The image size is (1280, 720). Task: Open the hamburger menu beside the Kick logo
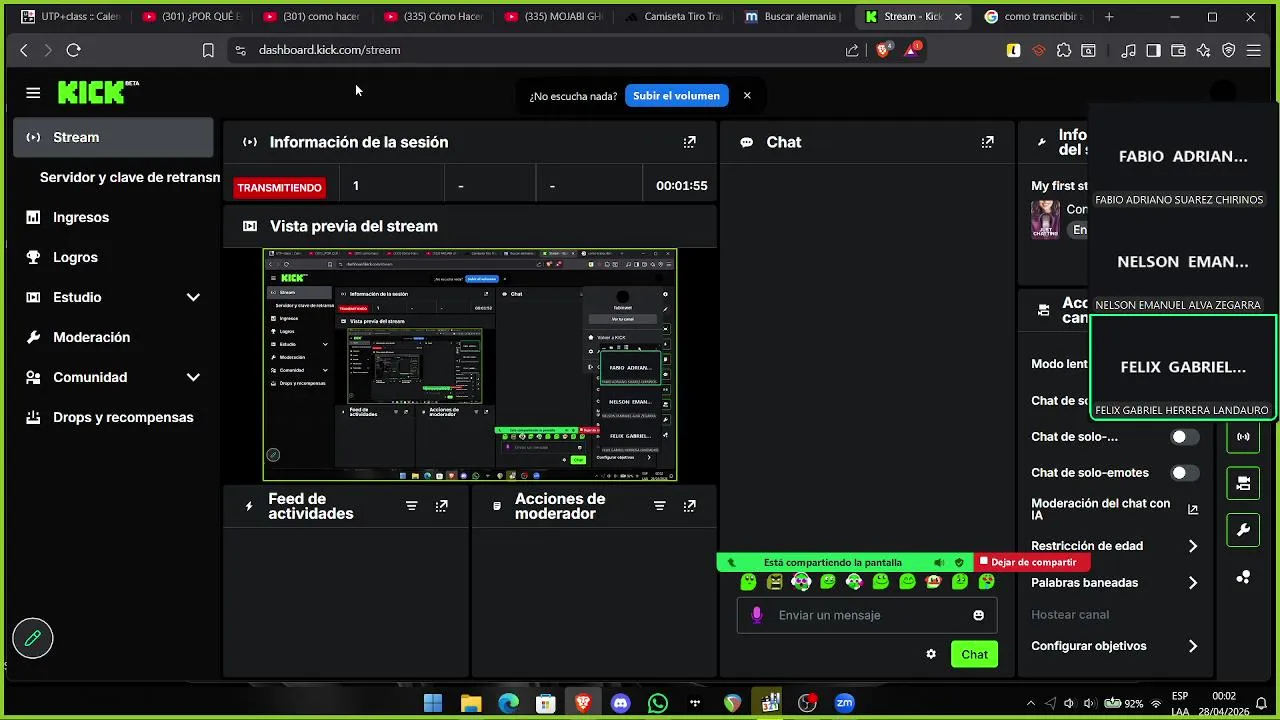pos(33,93)
